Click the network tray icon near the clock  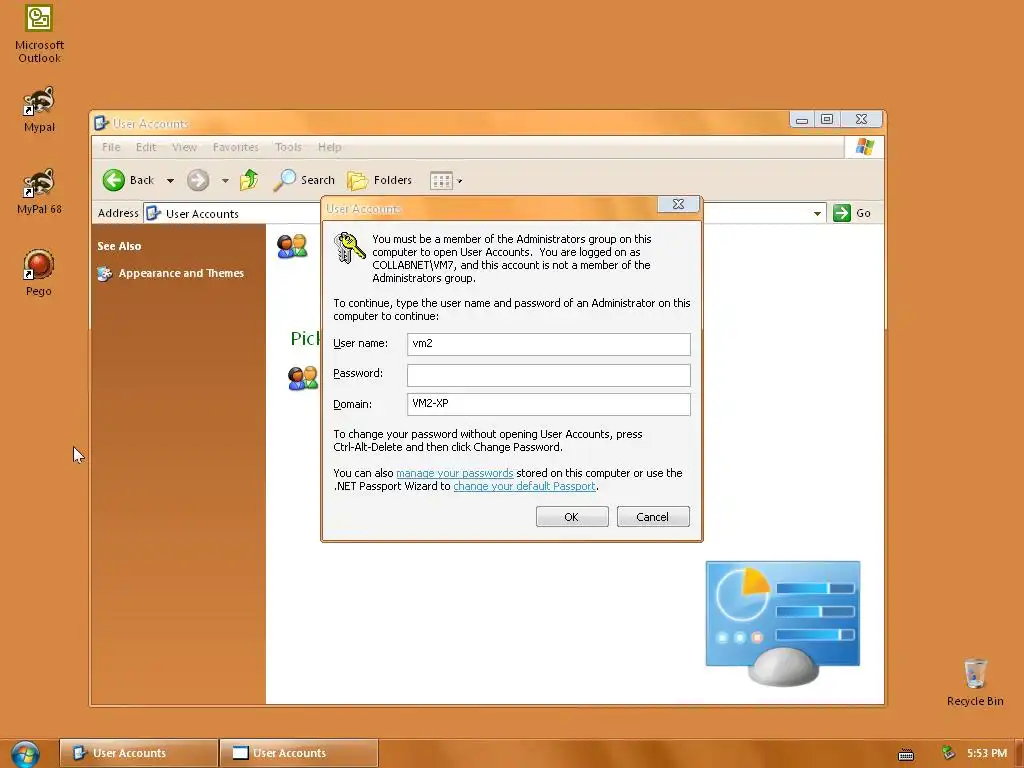pyautogui.click(x=948, y=753)
